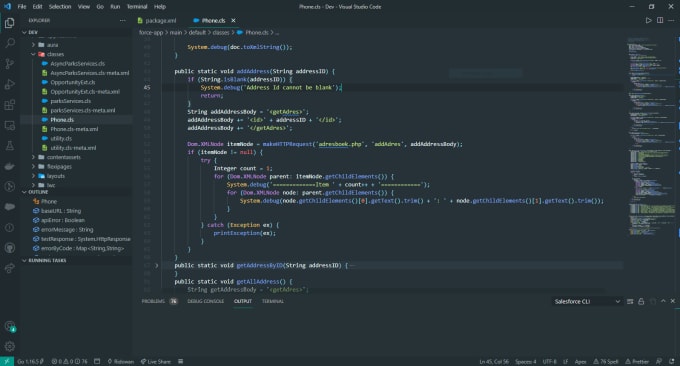Open the Source Control view
680x366 pixels.
[10, 64]
